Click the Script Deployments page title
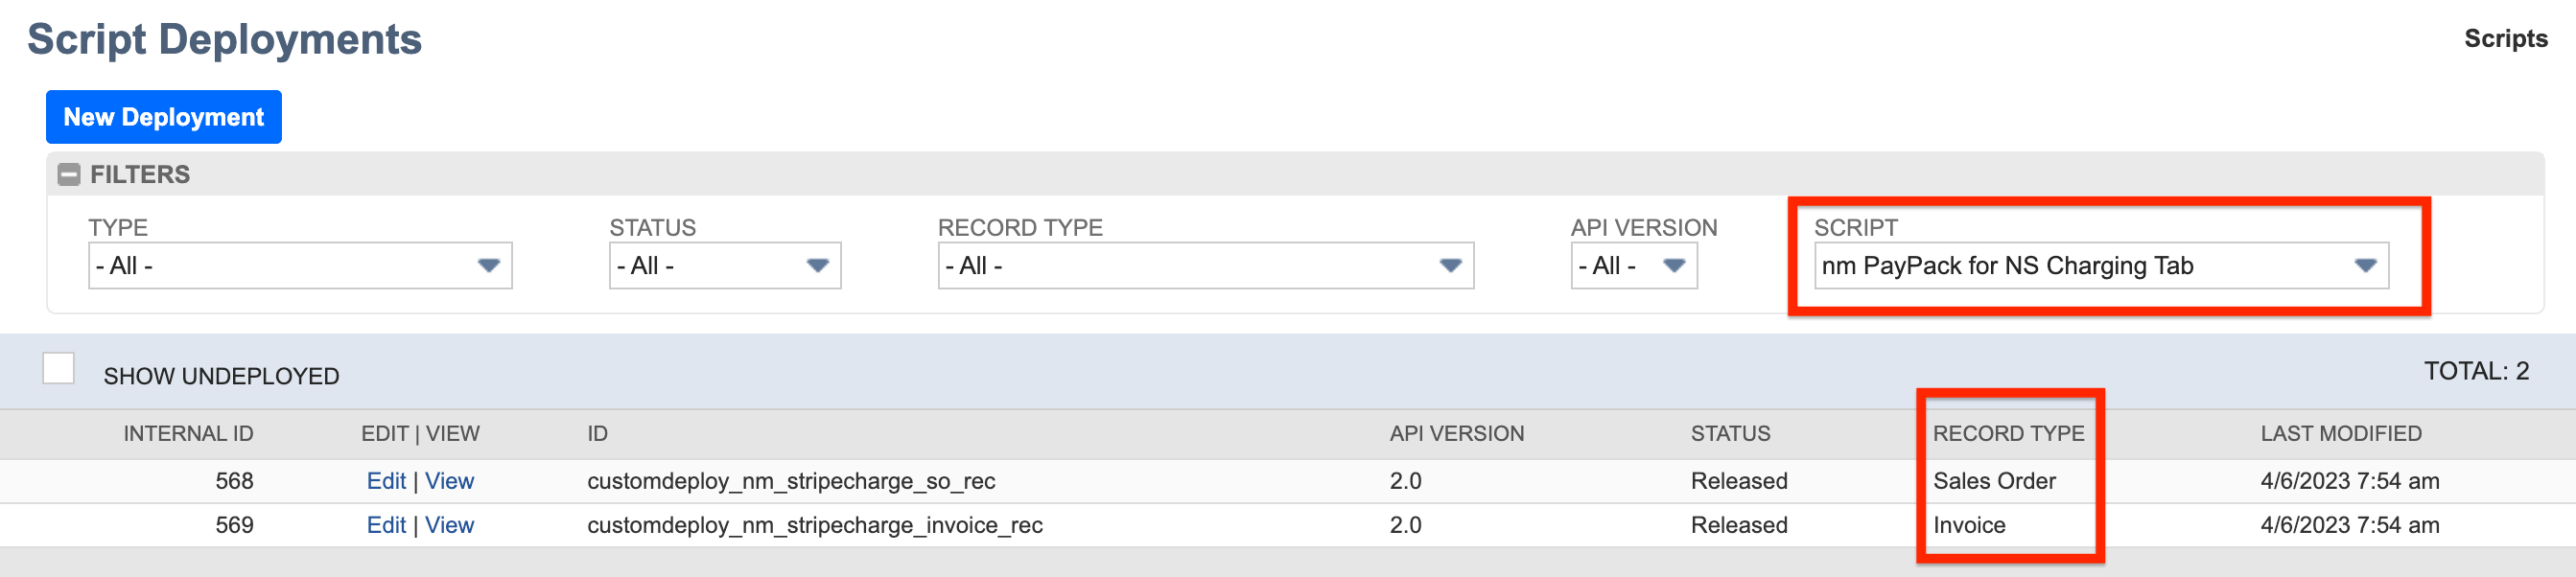2576x577 pixels. (224, 41)
